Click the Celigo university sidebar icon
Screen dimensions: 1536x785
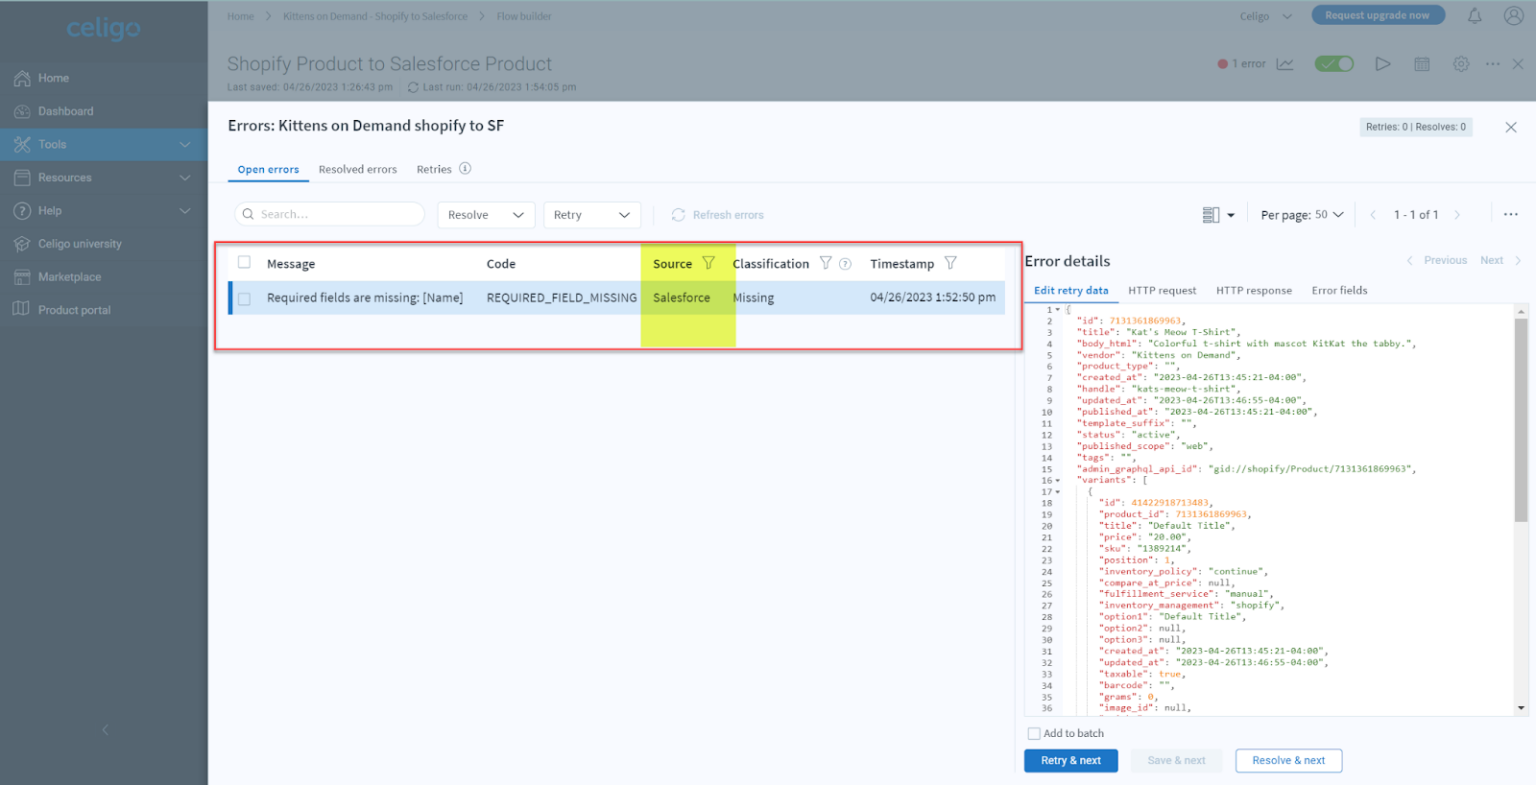coord(22,243)
